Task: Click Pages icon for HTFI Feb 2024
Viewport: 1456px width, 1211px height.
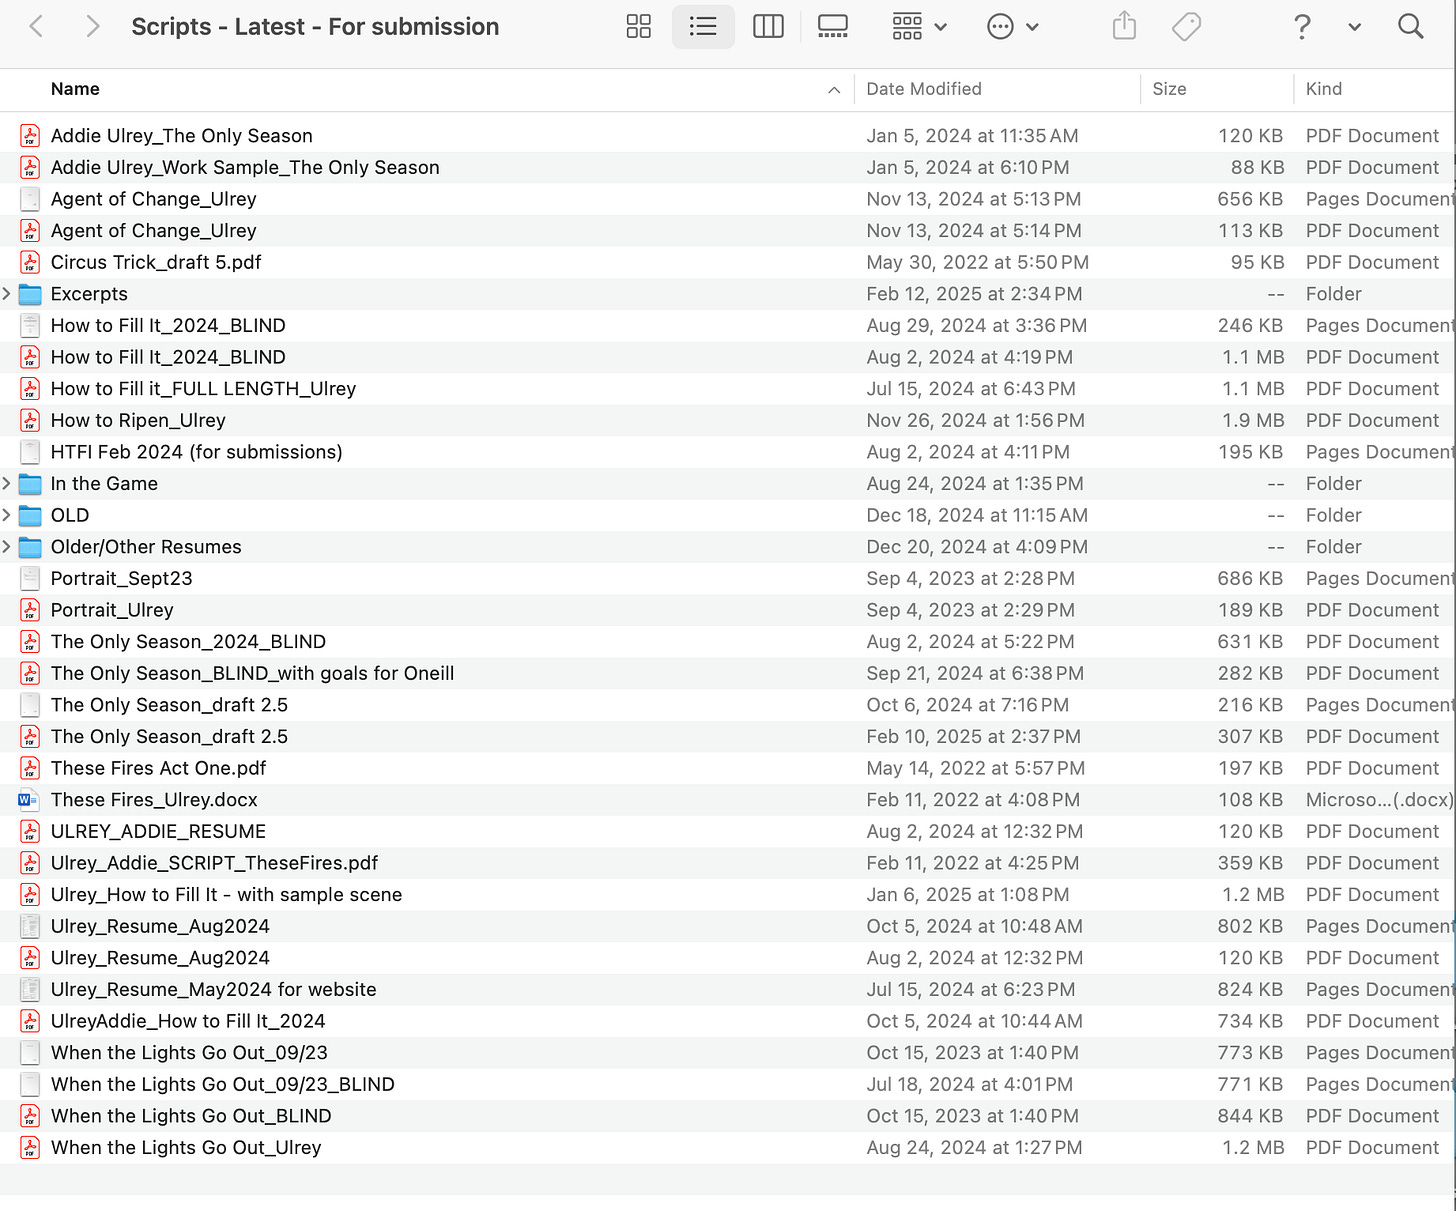Action: pos(30,452)
